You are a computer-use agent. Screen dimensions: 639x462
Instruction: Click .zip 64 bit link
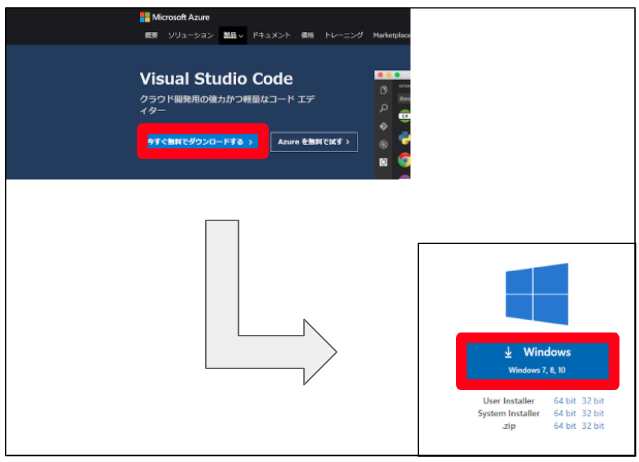pos(564,426)
